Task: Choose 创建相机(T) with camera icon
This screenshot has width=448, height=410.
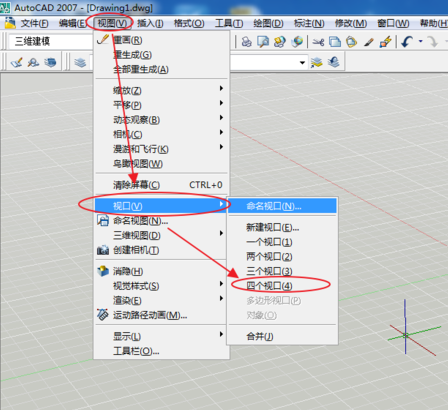Action: [x=162, y=250]
